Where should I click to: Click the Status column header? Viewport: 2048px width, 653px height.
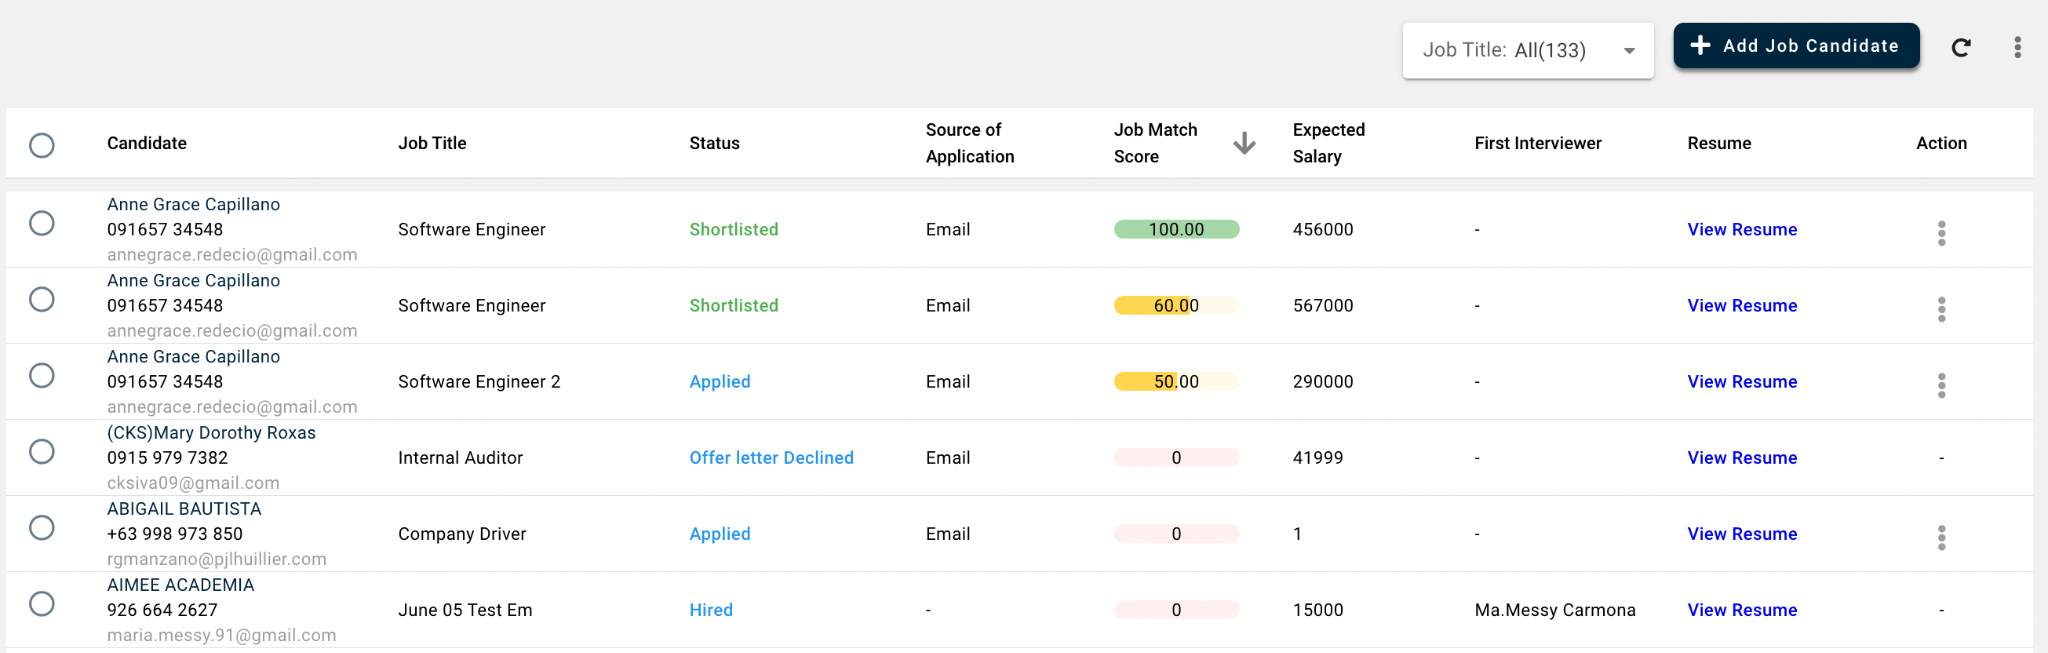[x=714, y=143]
